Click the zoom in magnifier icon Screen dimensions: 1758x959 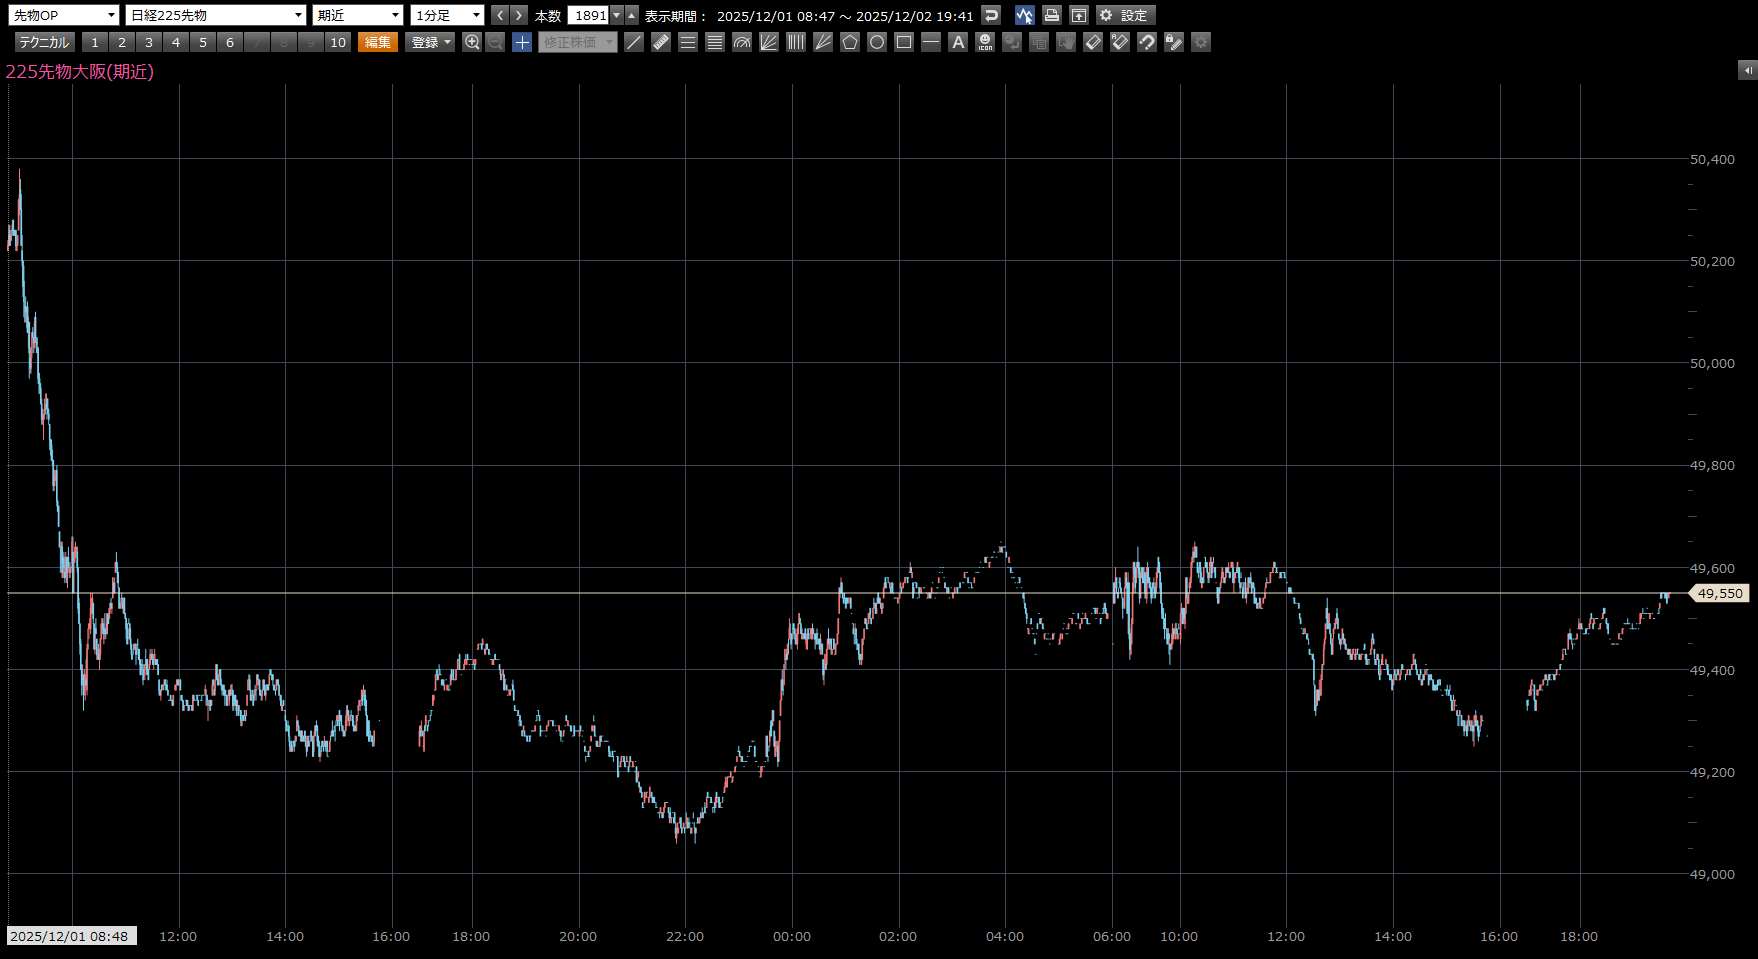pyautogui.click(x=472, y=42)
